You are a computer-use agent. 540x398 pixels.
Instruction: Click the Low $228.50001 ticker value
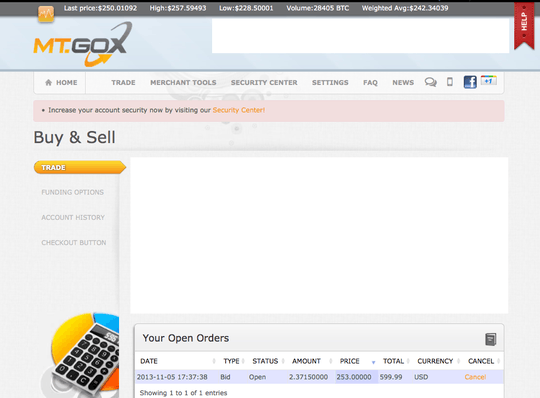[246, 8]
